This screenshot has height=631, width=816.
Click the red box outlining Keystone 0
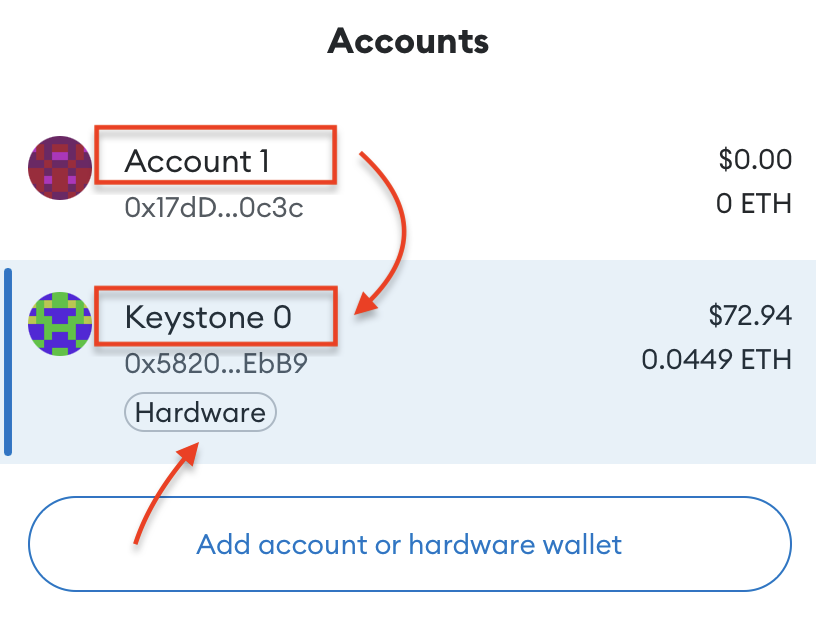215,288
